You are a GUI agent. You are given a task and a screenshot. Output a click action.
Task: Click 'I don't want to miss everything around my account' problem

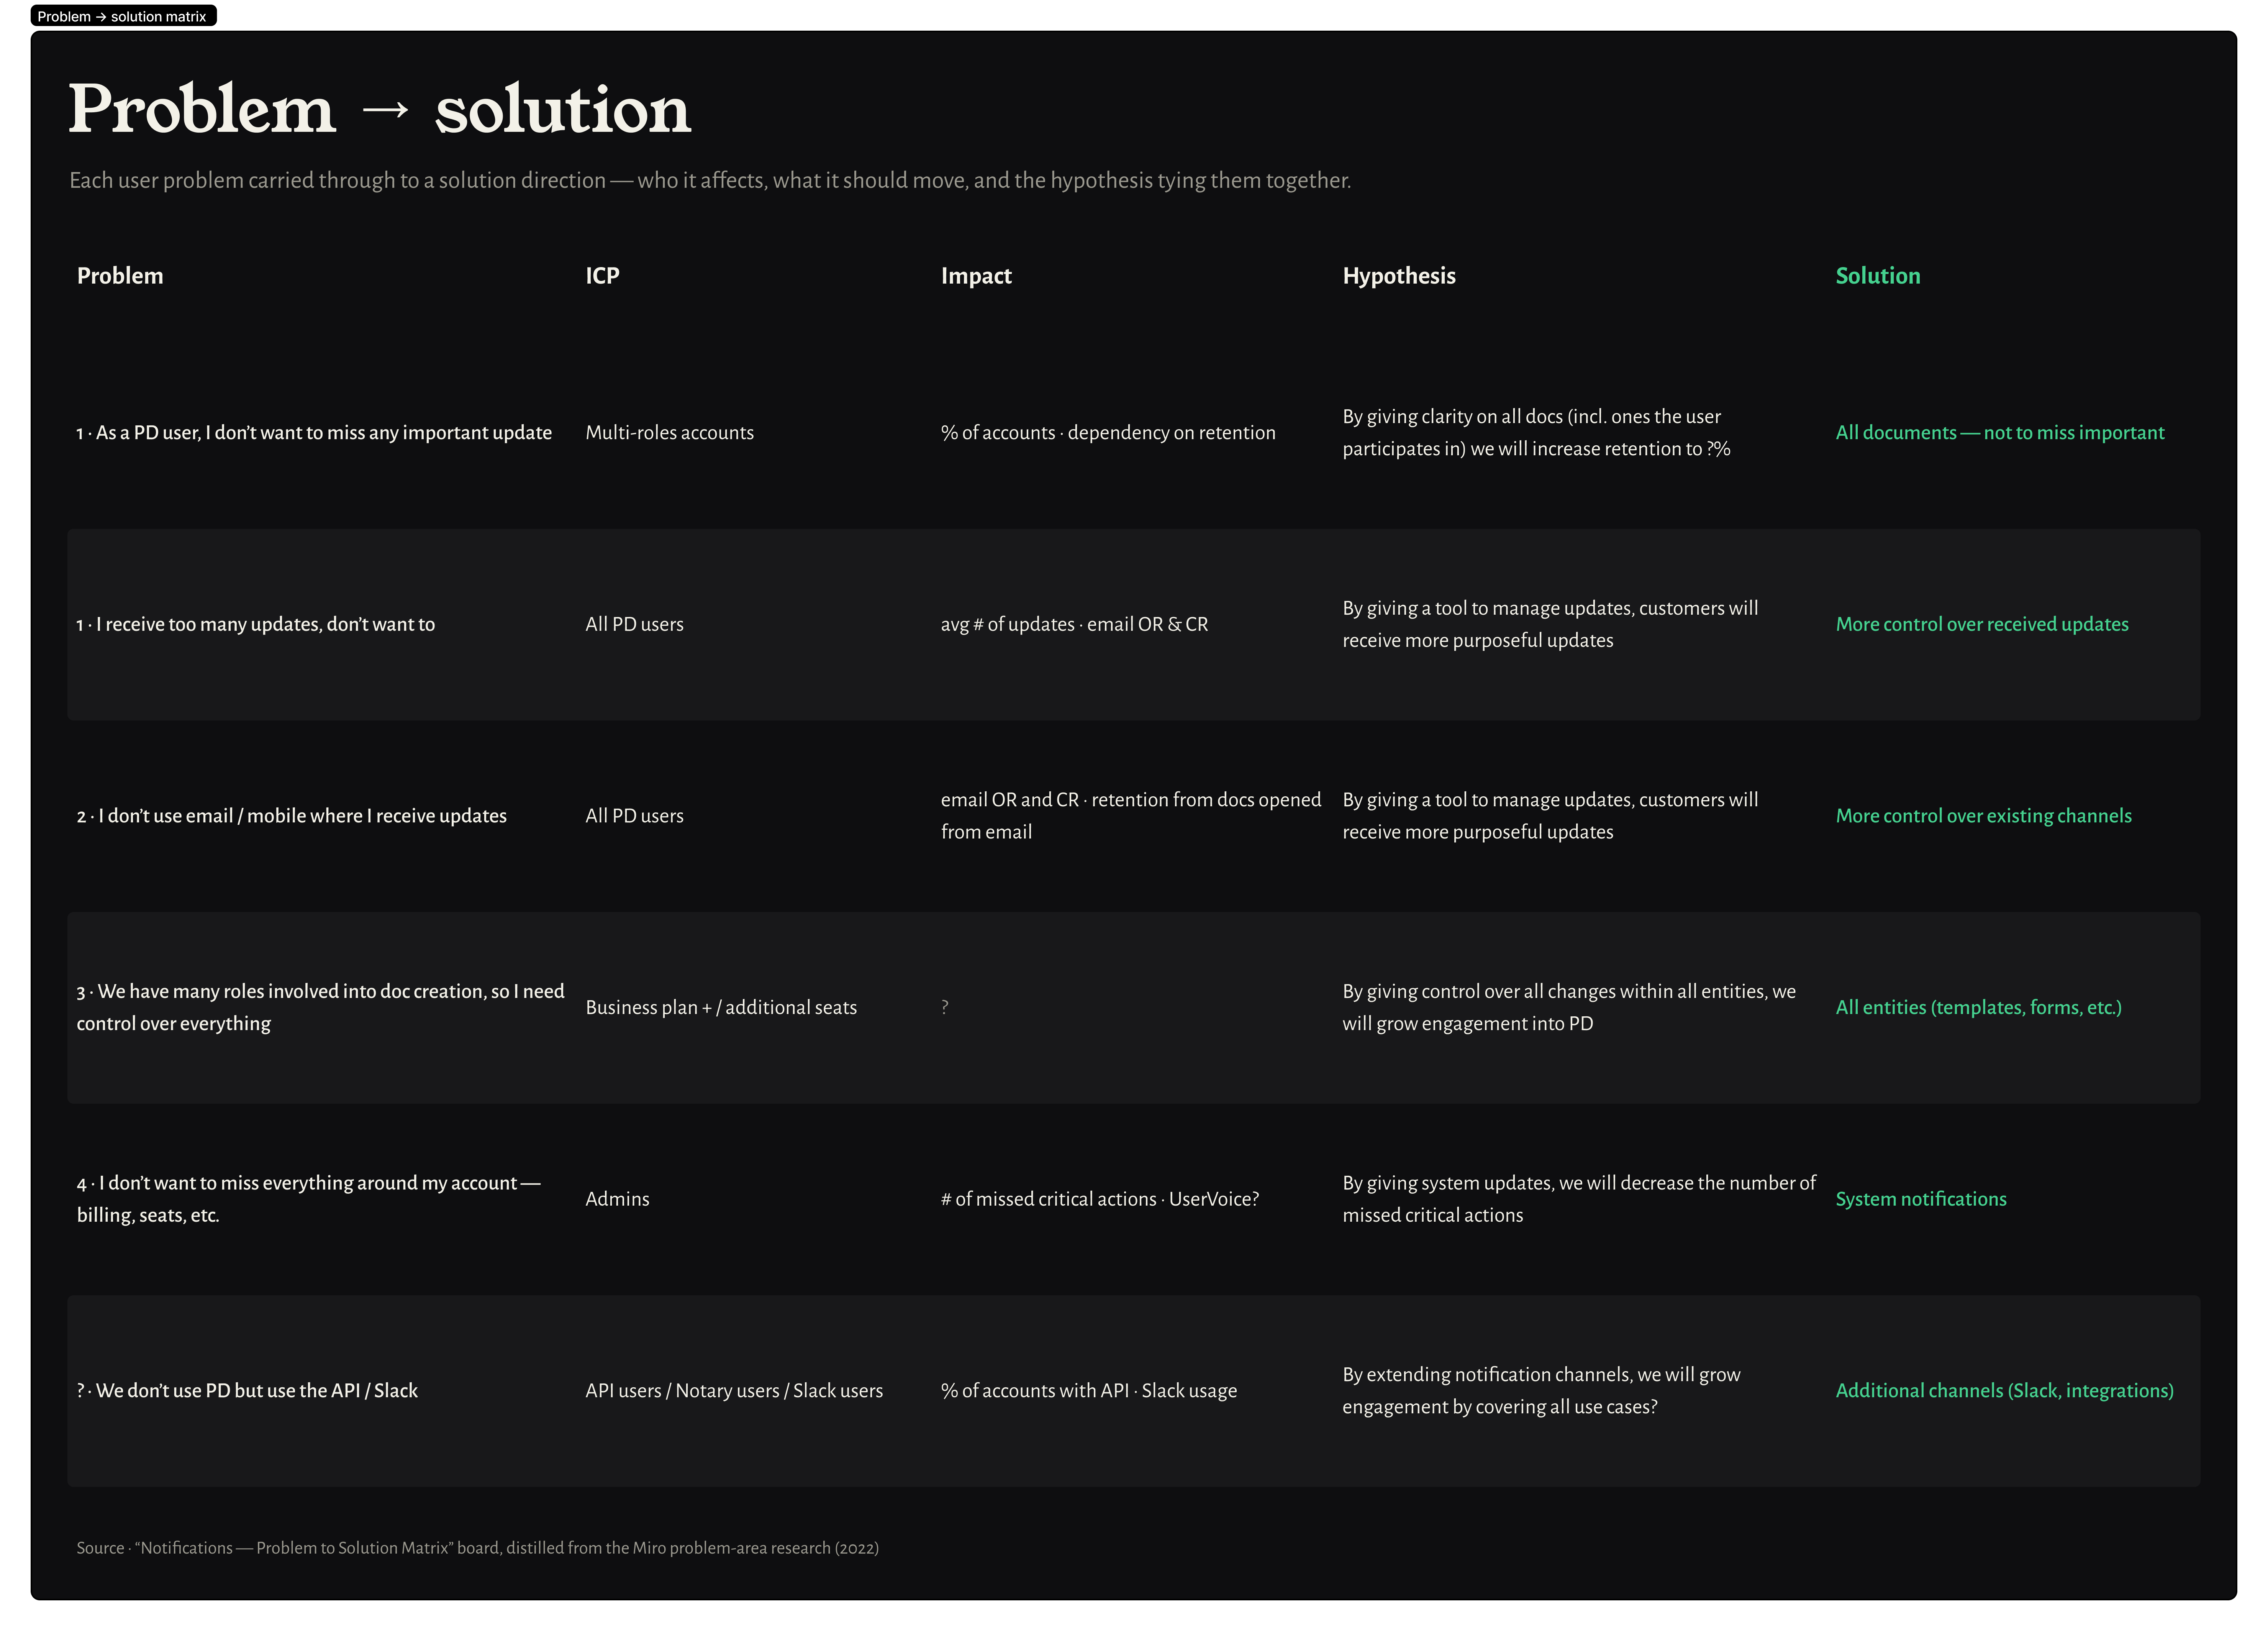click(309, 1199)
